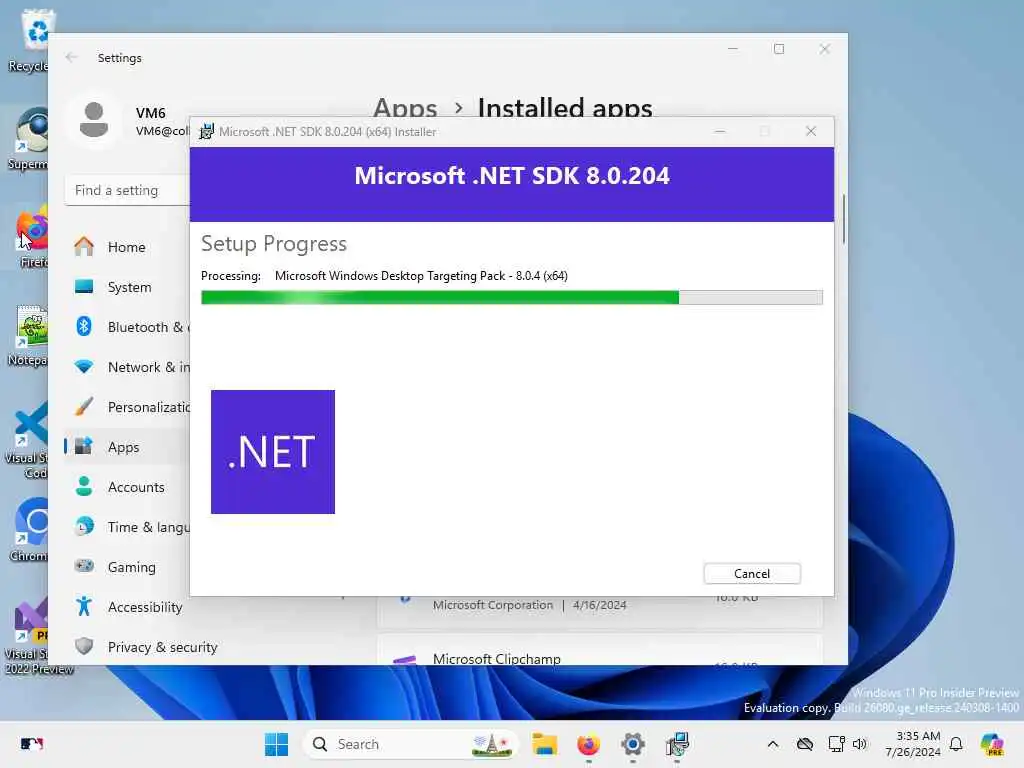Open System settings page

127,287
